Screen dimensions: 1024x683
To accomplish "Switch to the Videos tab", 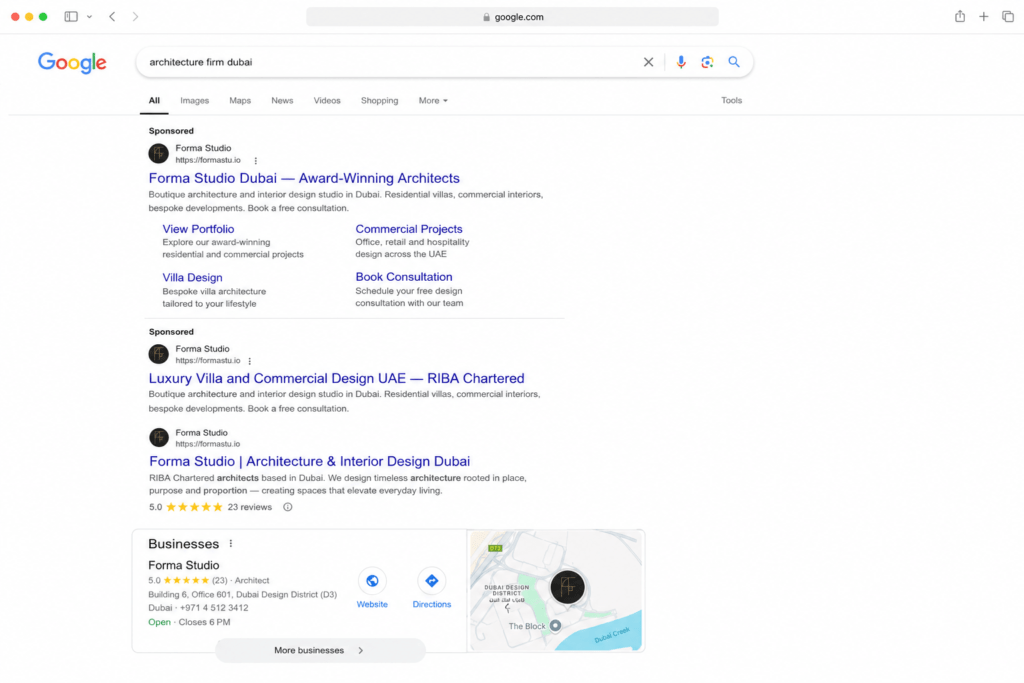I will pos(327,101).
